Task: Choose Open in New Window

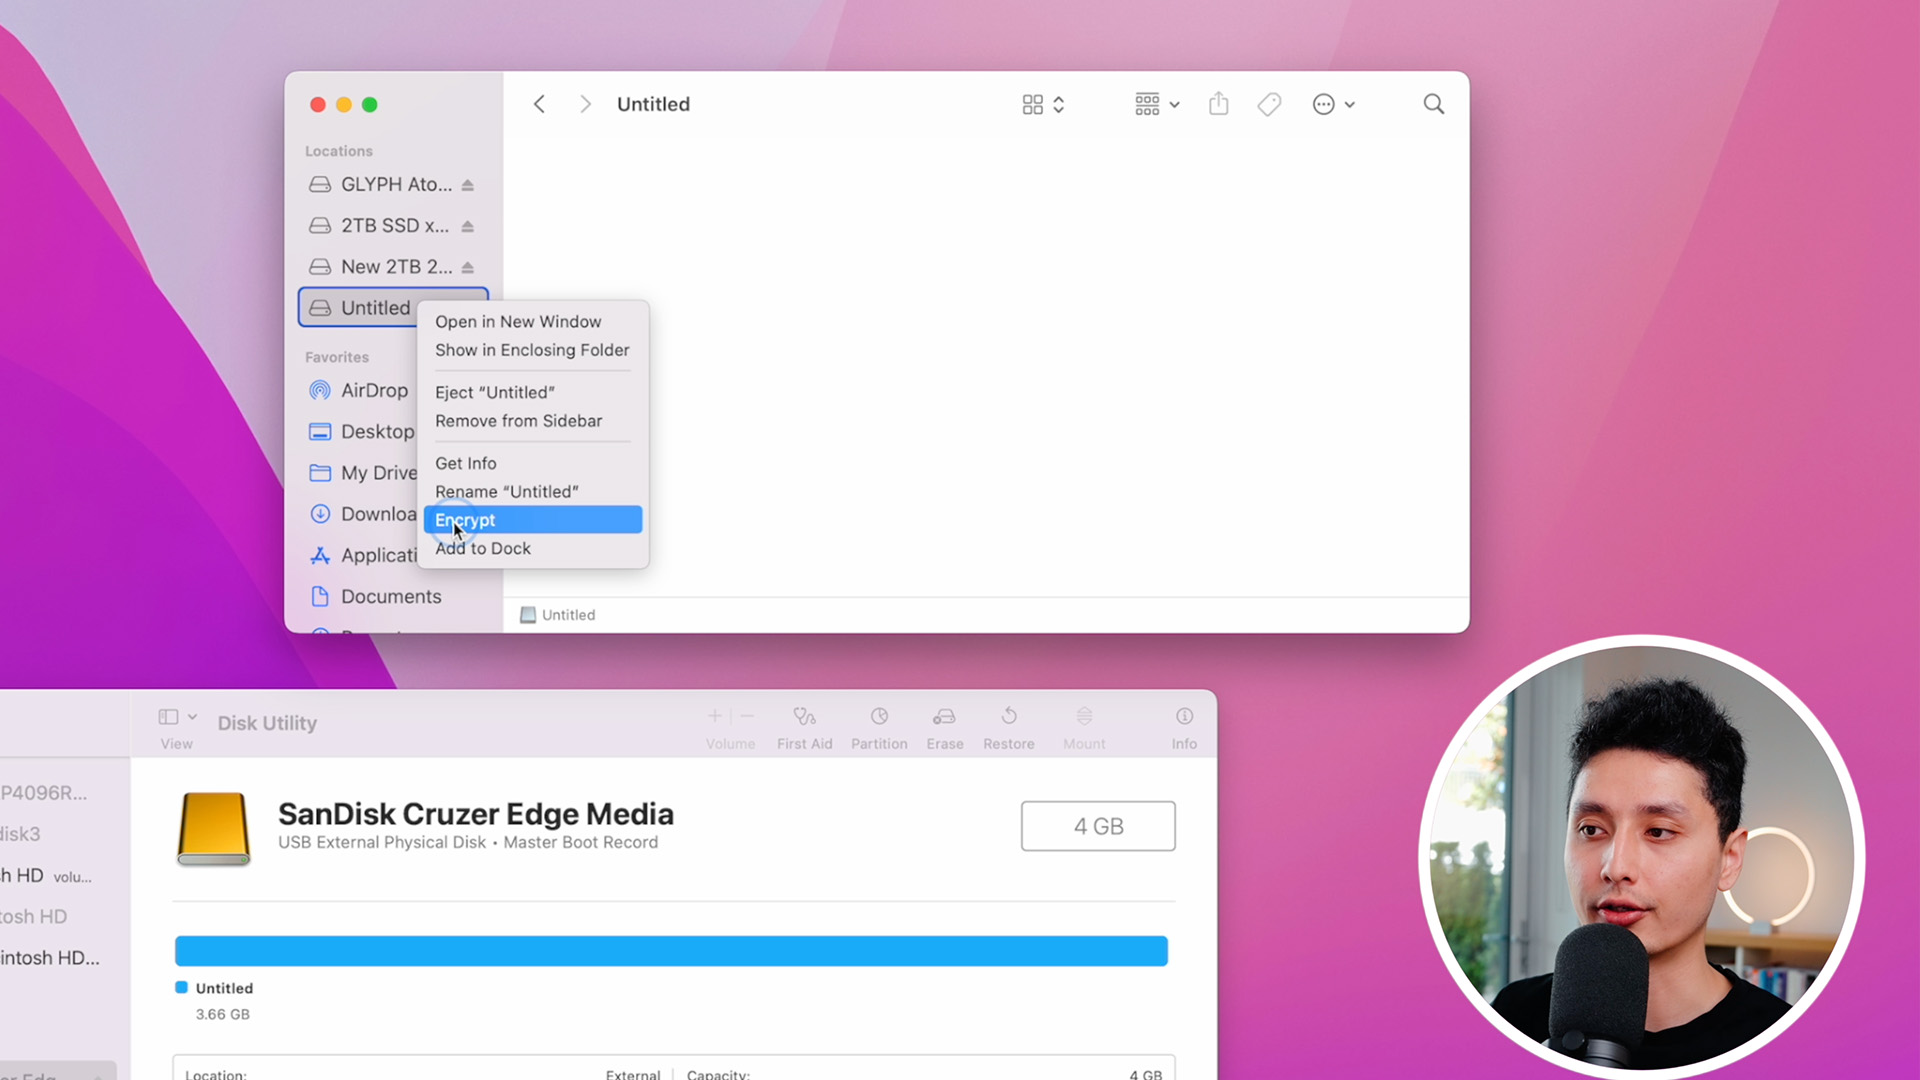Action: pyautogui.click(x=532, y=321)
